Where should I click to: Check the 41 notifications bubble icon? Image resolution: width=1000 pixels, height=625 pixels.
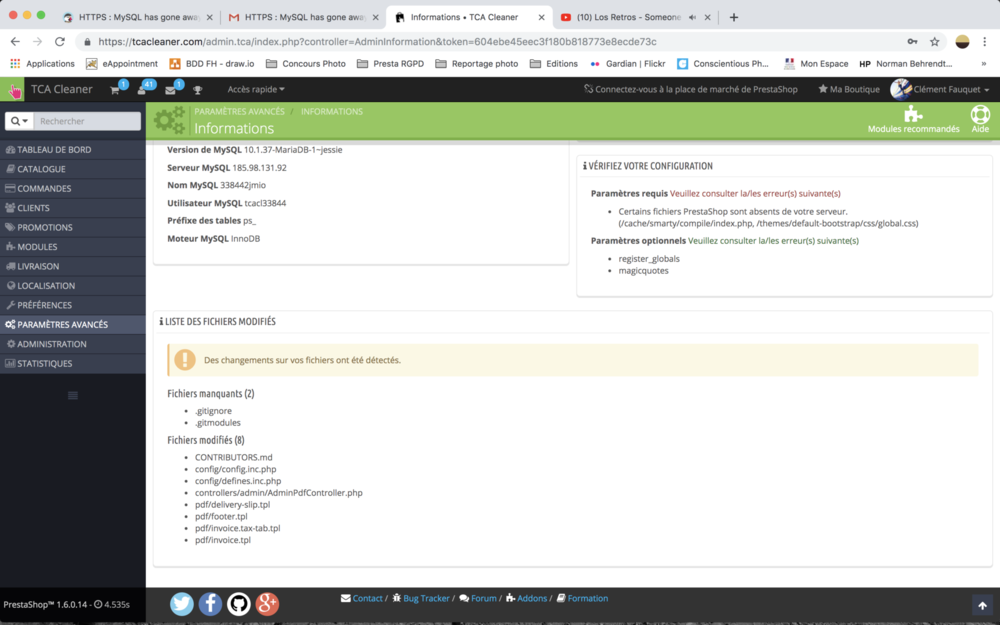tap(143, 88)
